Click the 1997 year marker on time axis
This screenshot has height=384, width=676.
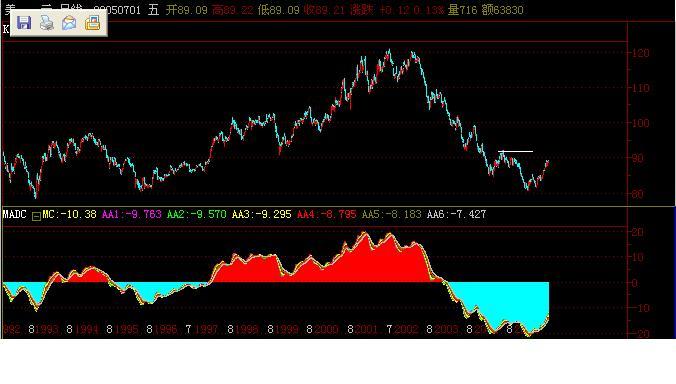206,330
